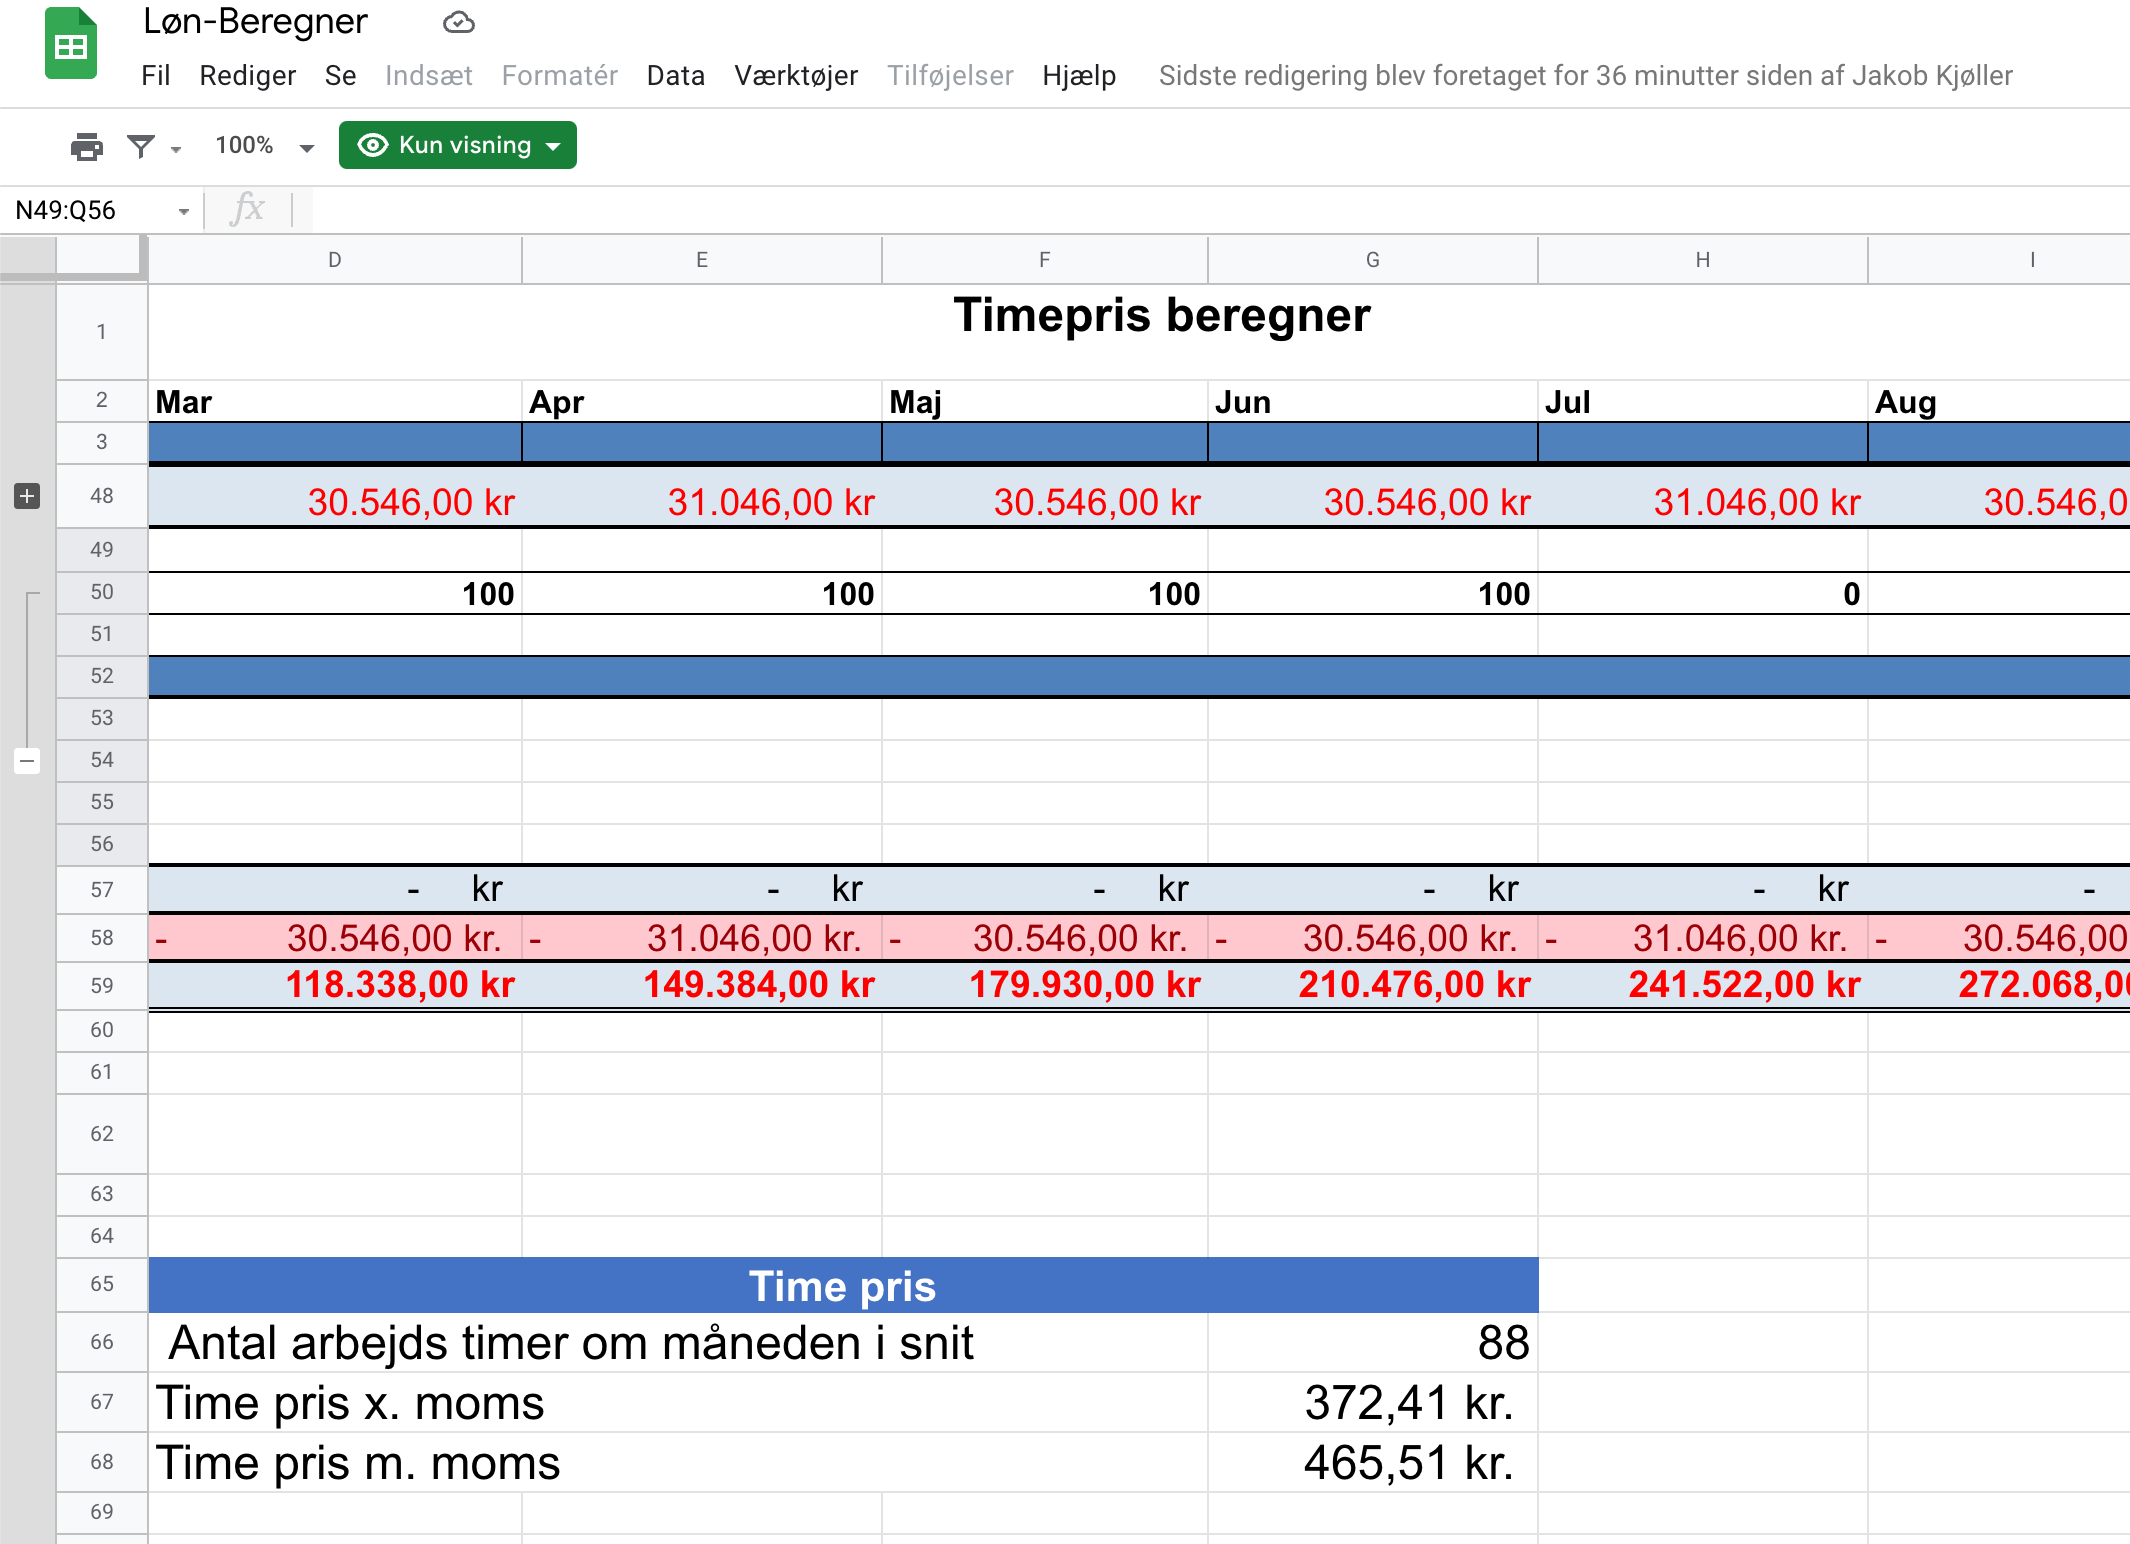2130x1544 pixels.
Task: Open the Fil menu
Action: (x=156, y=76)
